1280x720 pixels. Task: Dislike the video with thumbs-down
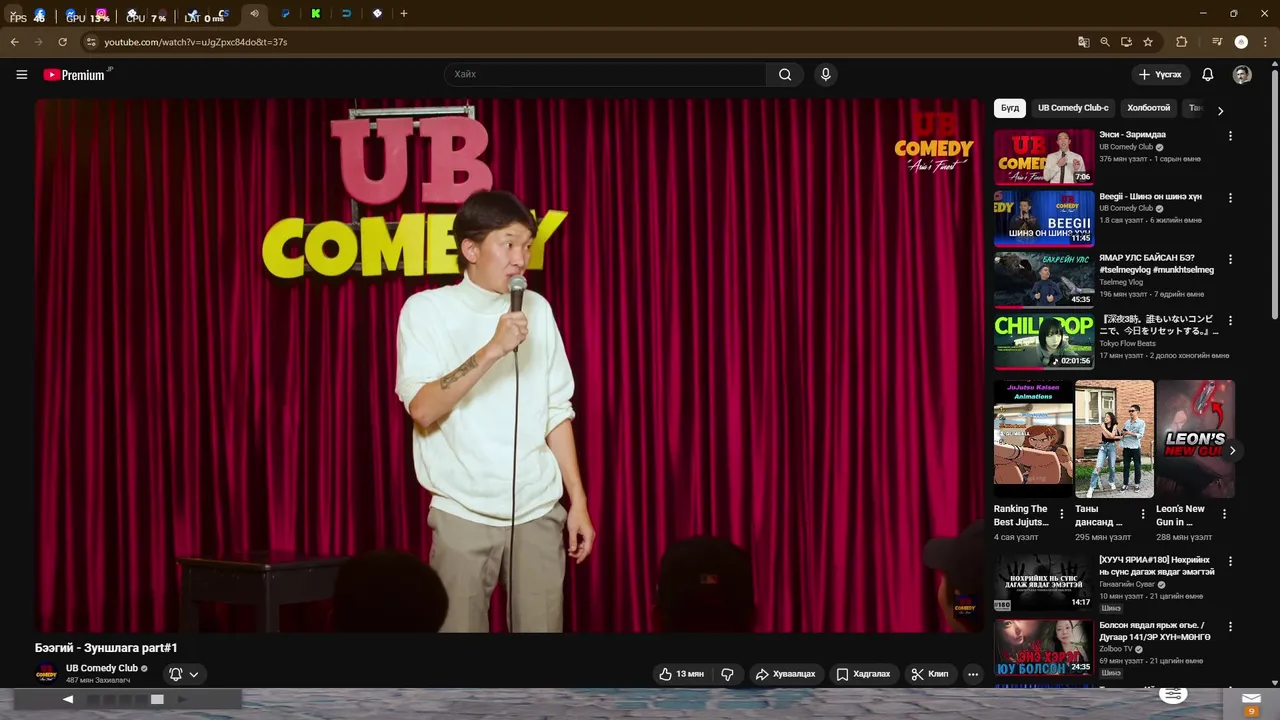(727, 674)
